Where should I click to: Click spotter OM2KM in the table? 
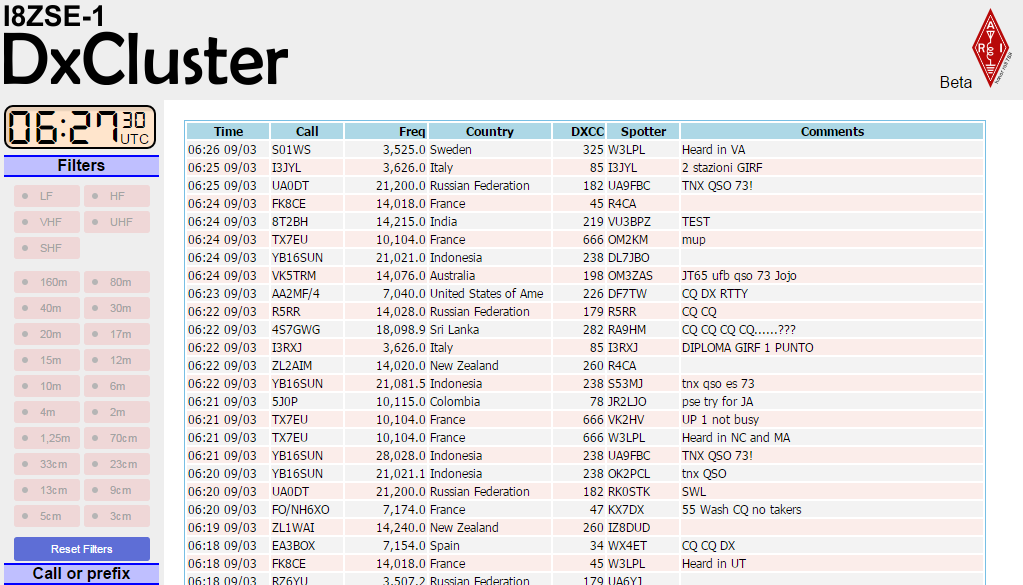click(x=628, y=240)
